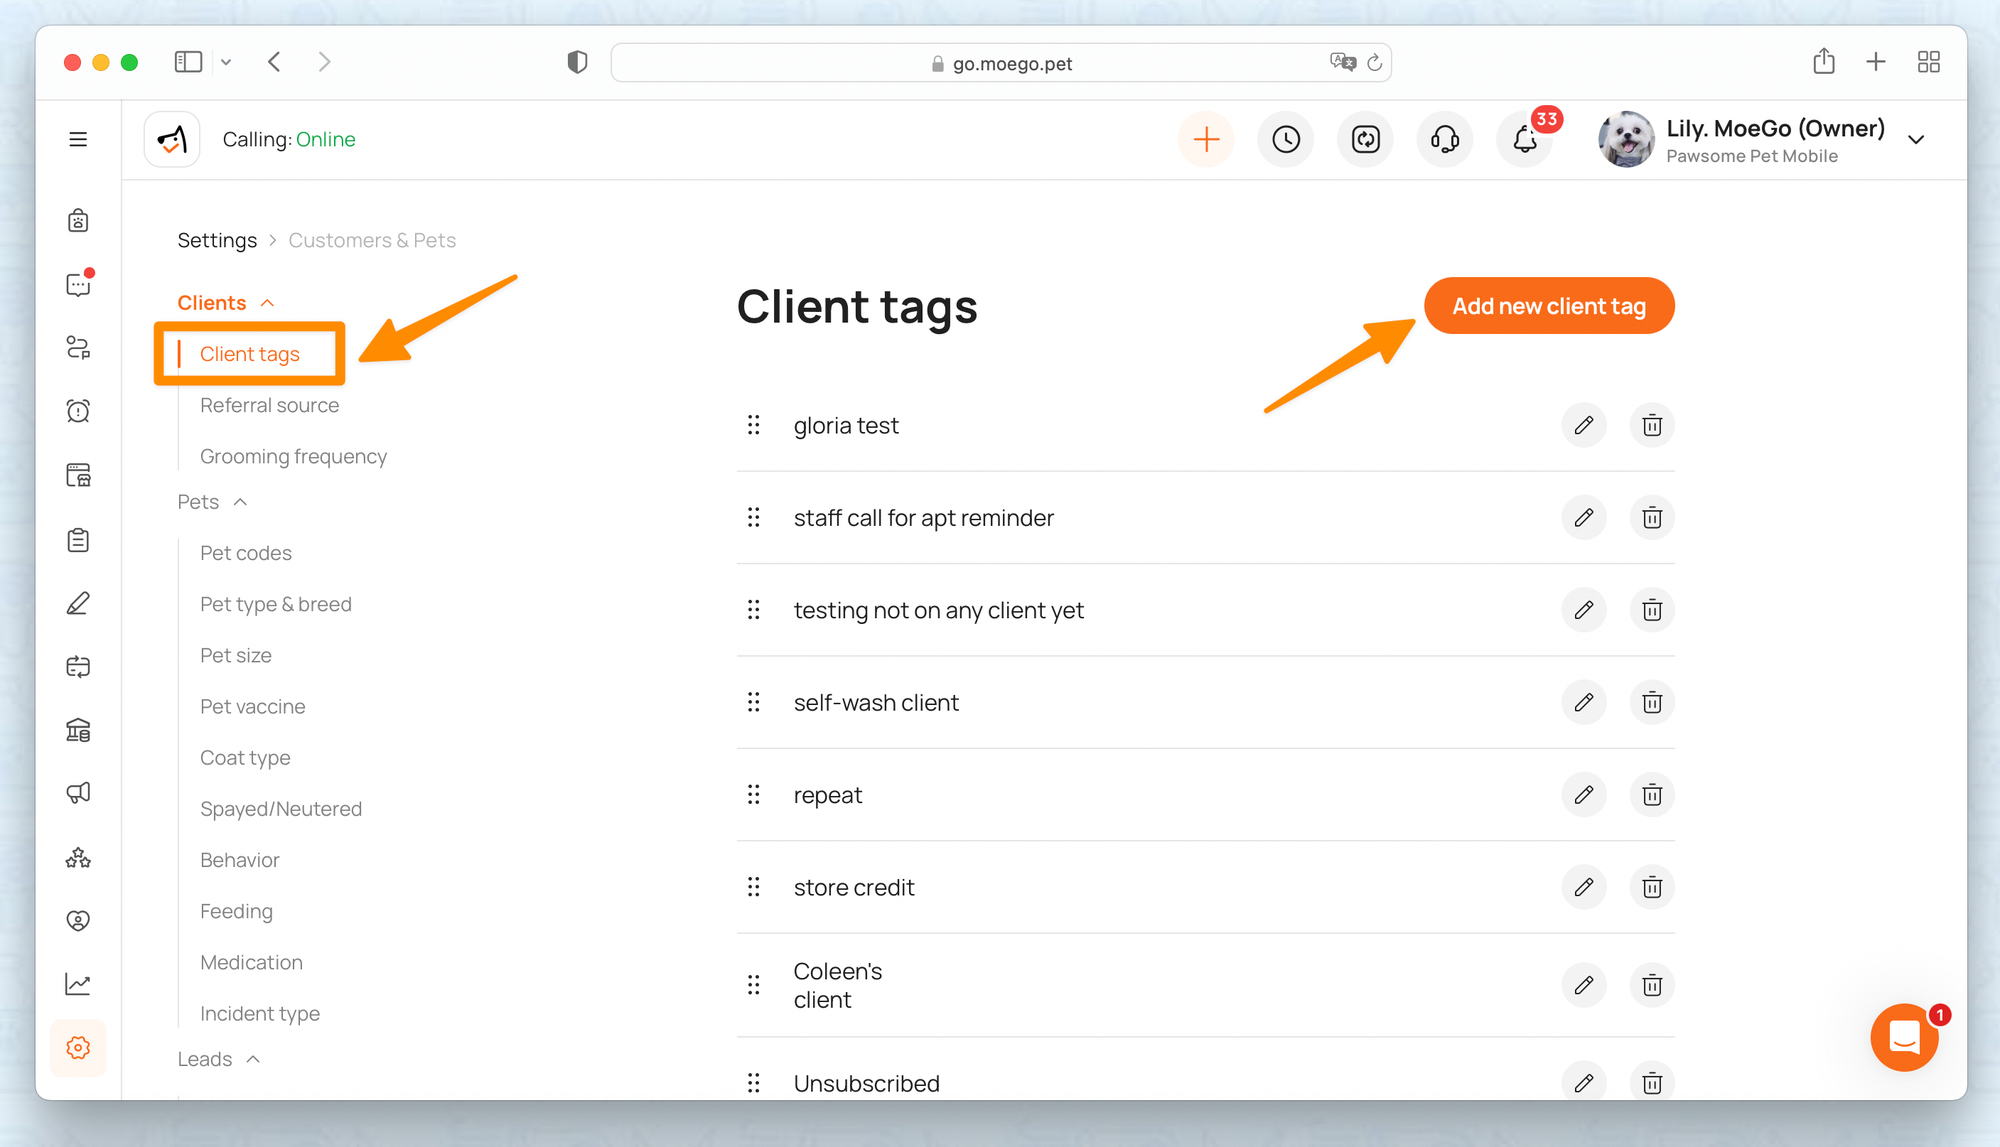Delete the store credit tag
This screenshot has height=1147, width=2000.
click(x=1652, y=887)
